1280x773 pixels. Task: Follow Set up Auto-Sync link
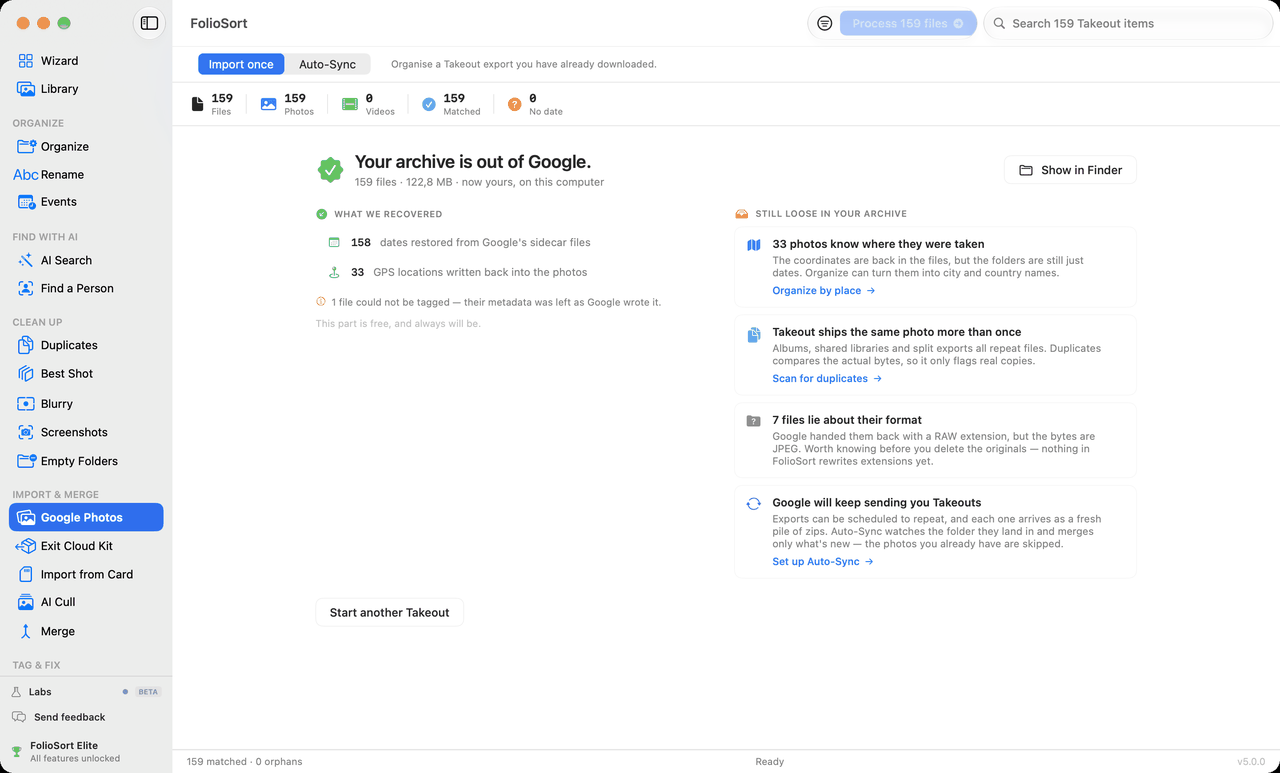pos(823,562)
